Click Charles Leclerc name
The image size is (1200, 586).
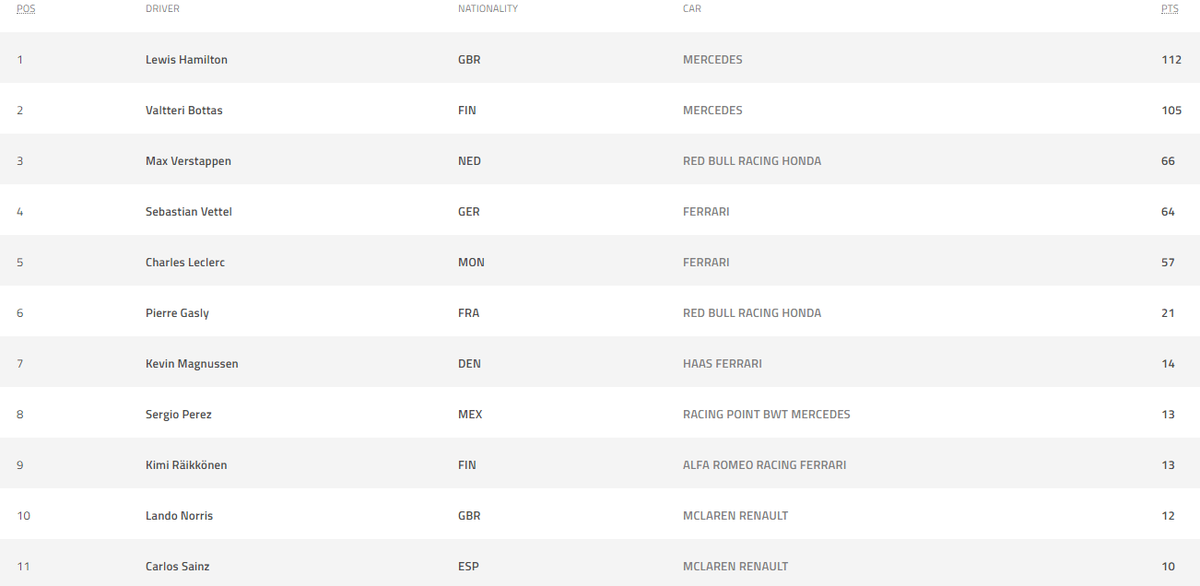185,262
